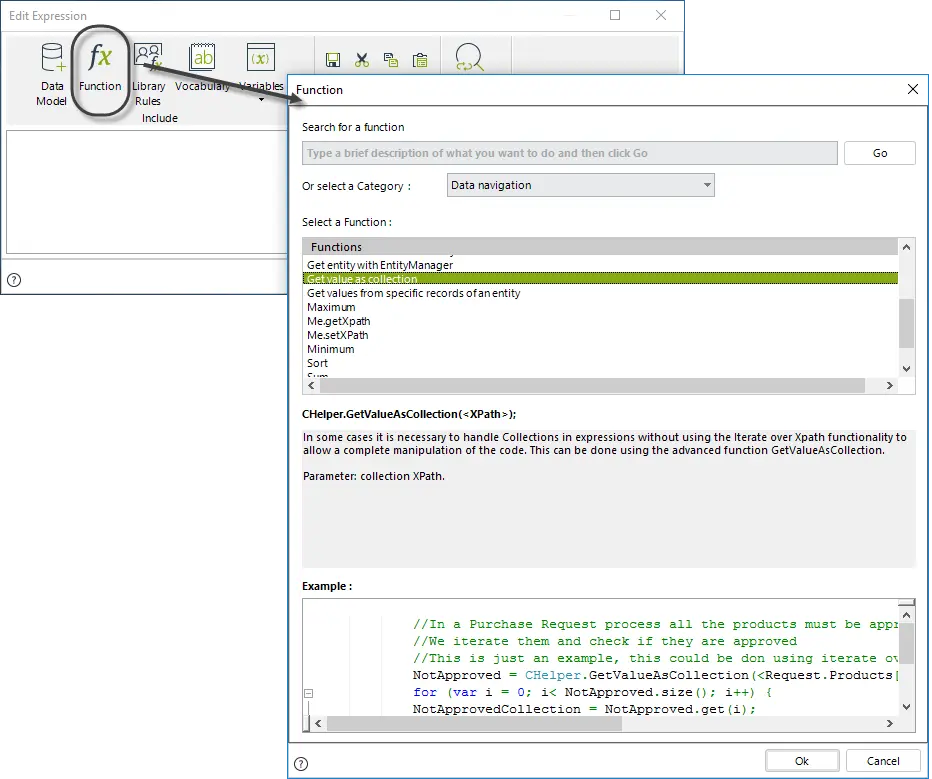This screenshot has height=779, width=932.
Task: Select 'Get value as collection' function
Action: coord(600,279)
